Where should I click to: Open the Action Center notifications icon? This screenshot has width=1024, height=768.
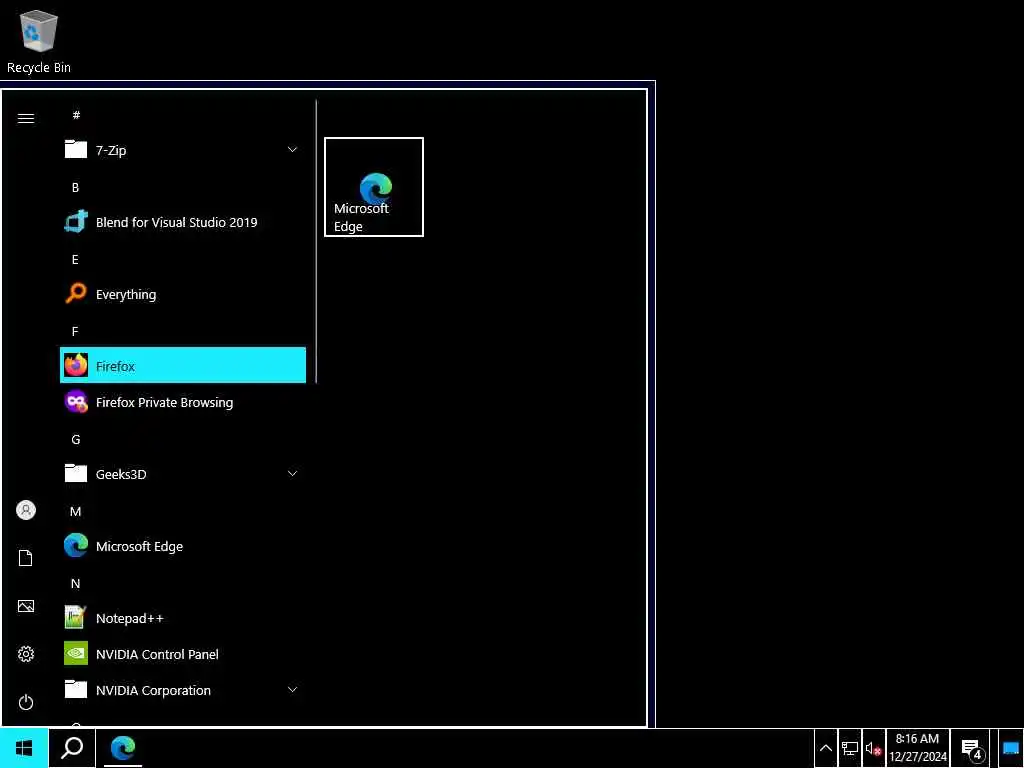click(972, 748)
